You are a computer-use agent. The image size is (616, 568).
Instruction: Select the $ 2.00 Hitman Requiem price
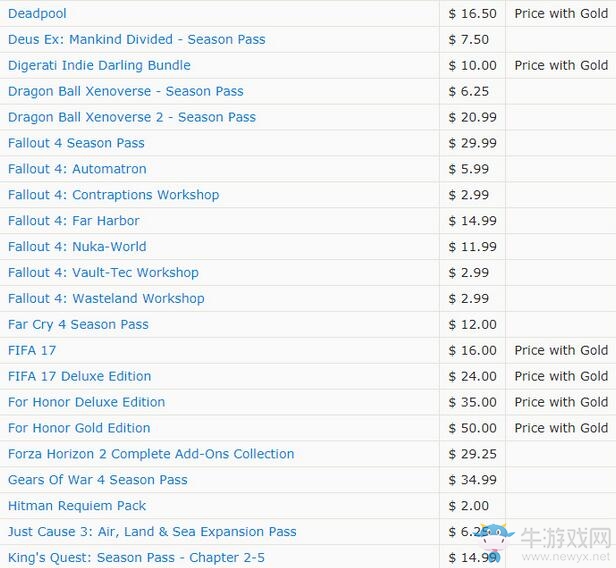469,506
